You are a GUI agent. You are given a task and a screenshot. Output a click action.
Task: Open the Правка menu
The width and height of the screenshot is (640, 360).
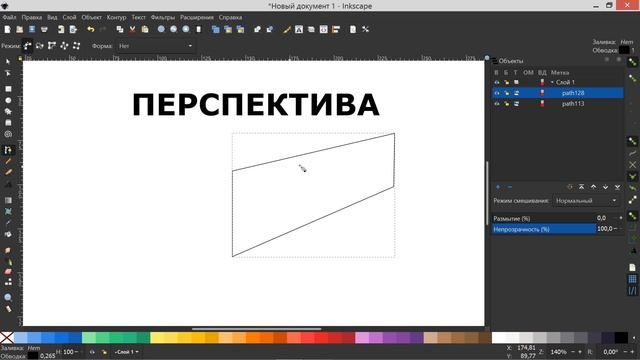coord(31,18)
